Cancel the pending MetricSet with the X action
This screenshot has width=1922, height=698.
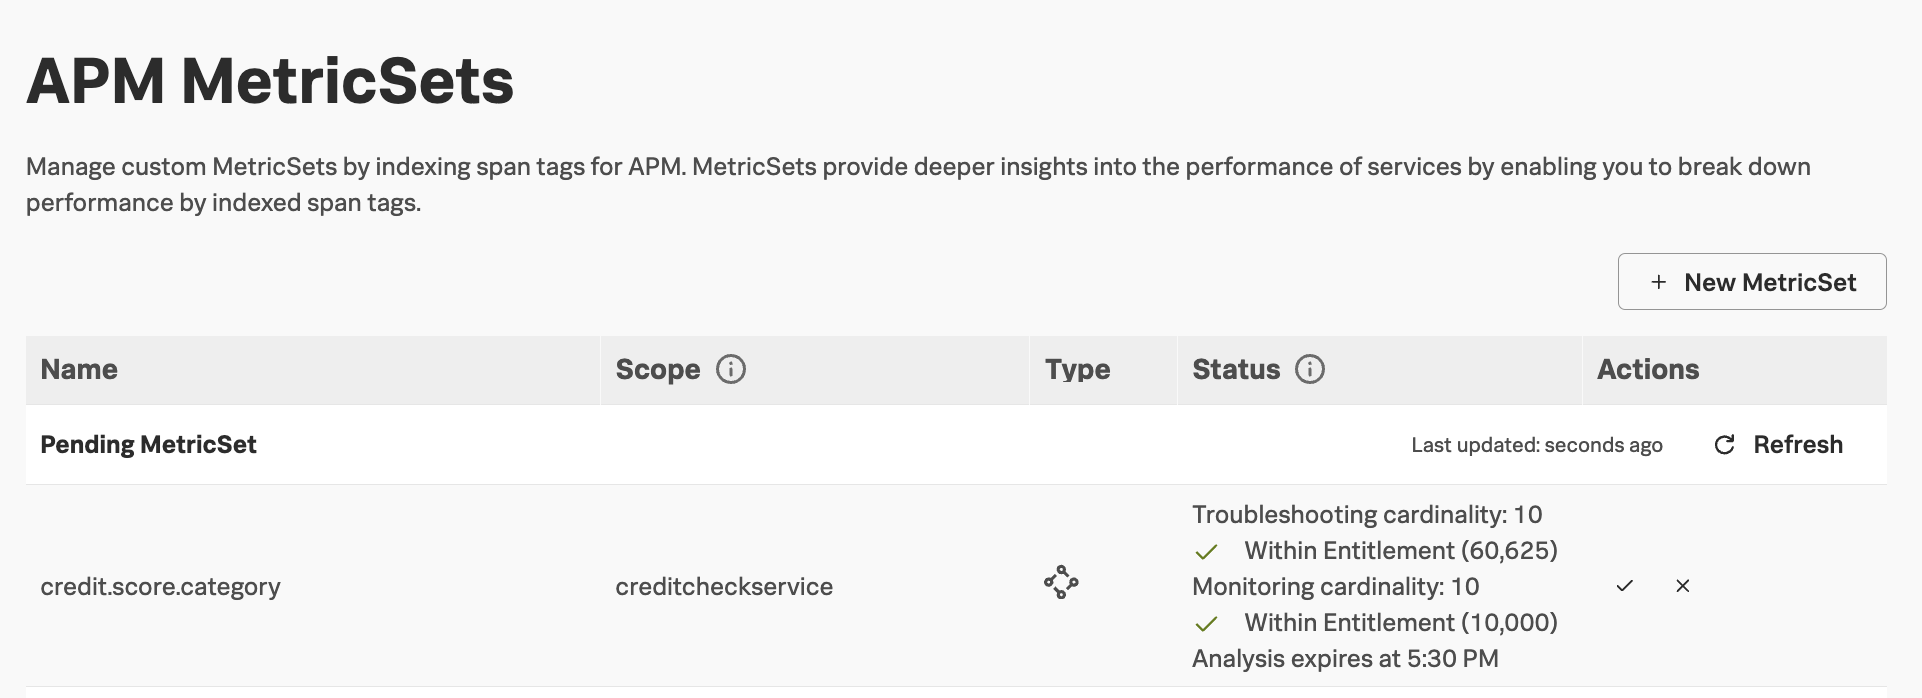click(1683, 586)
